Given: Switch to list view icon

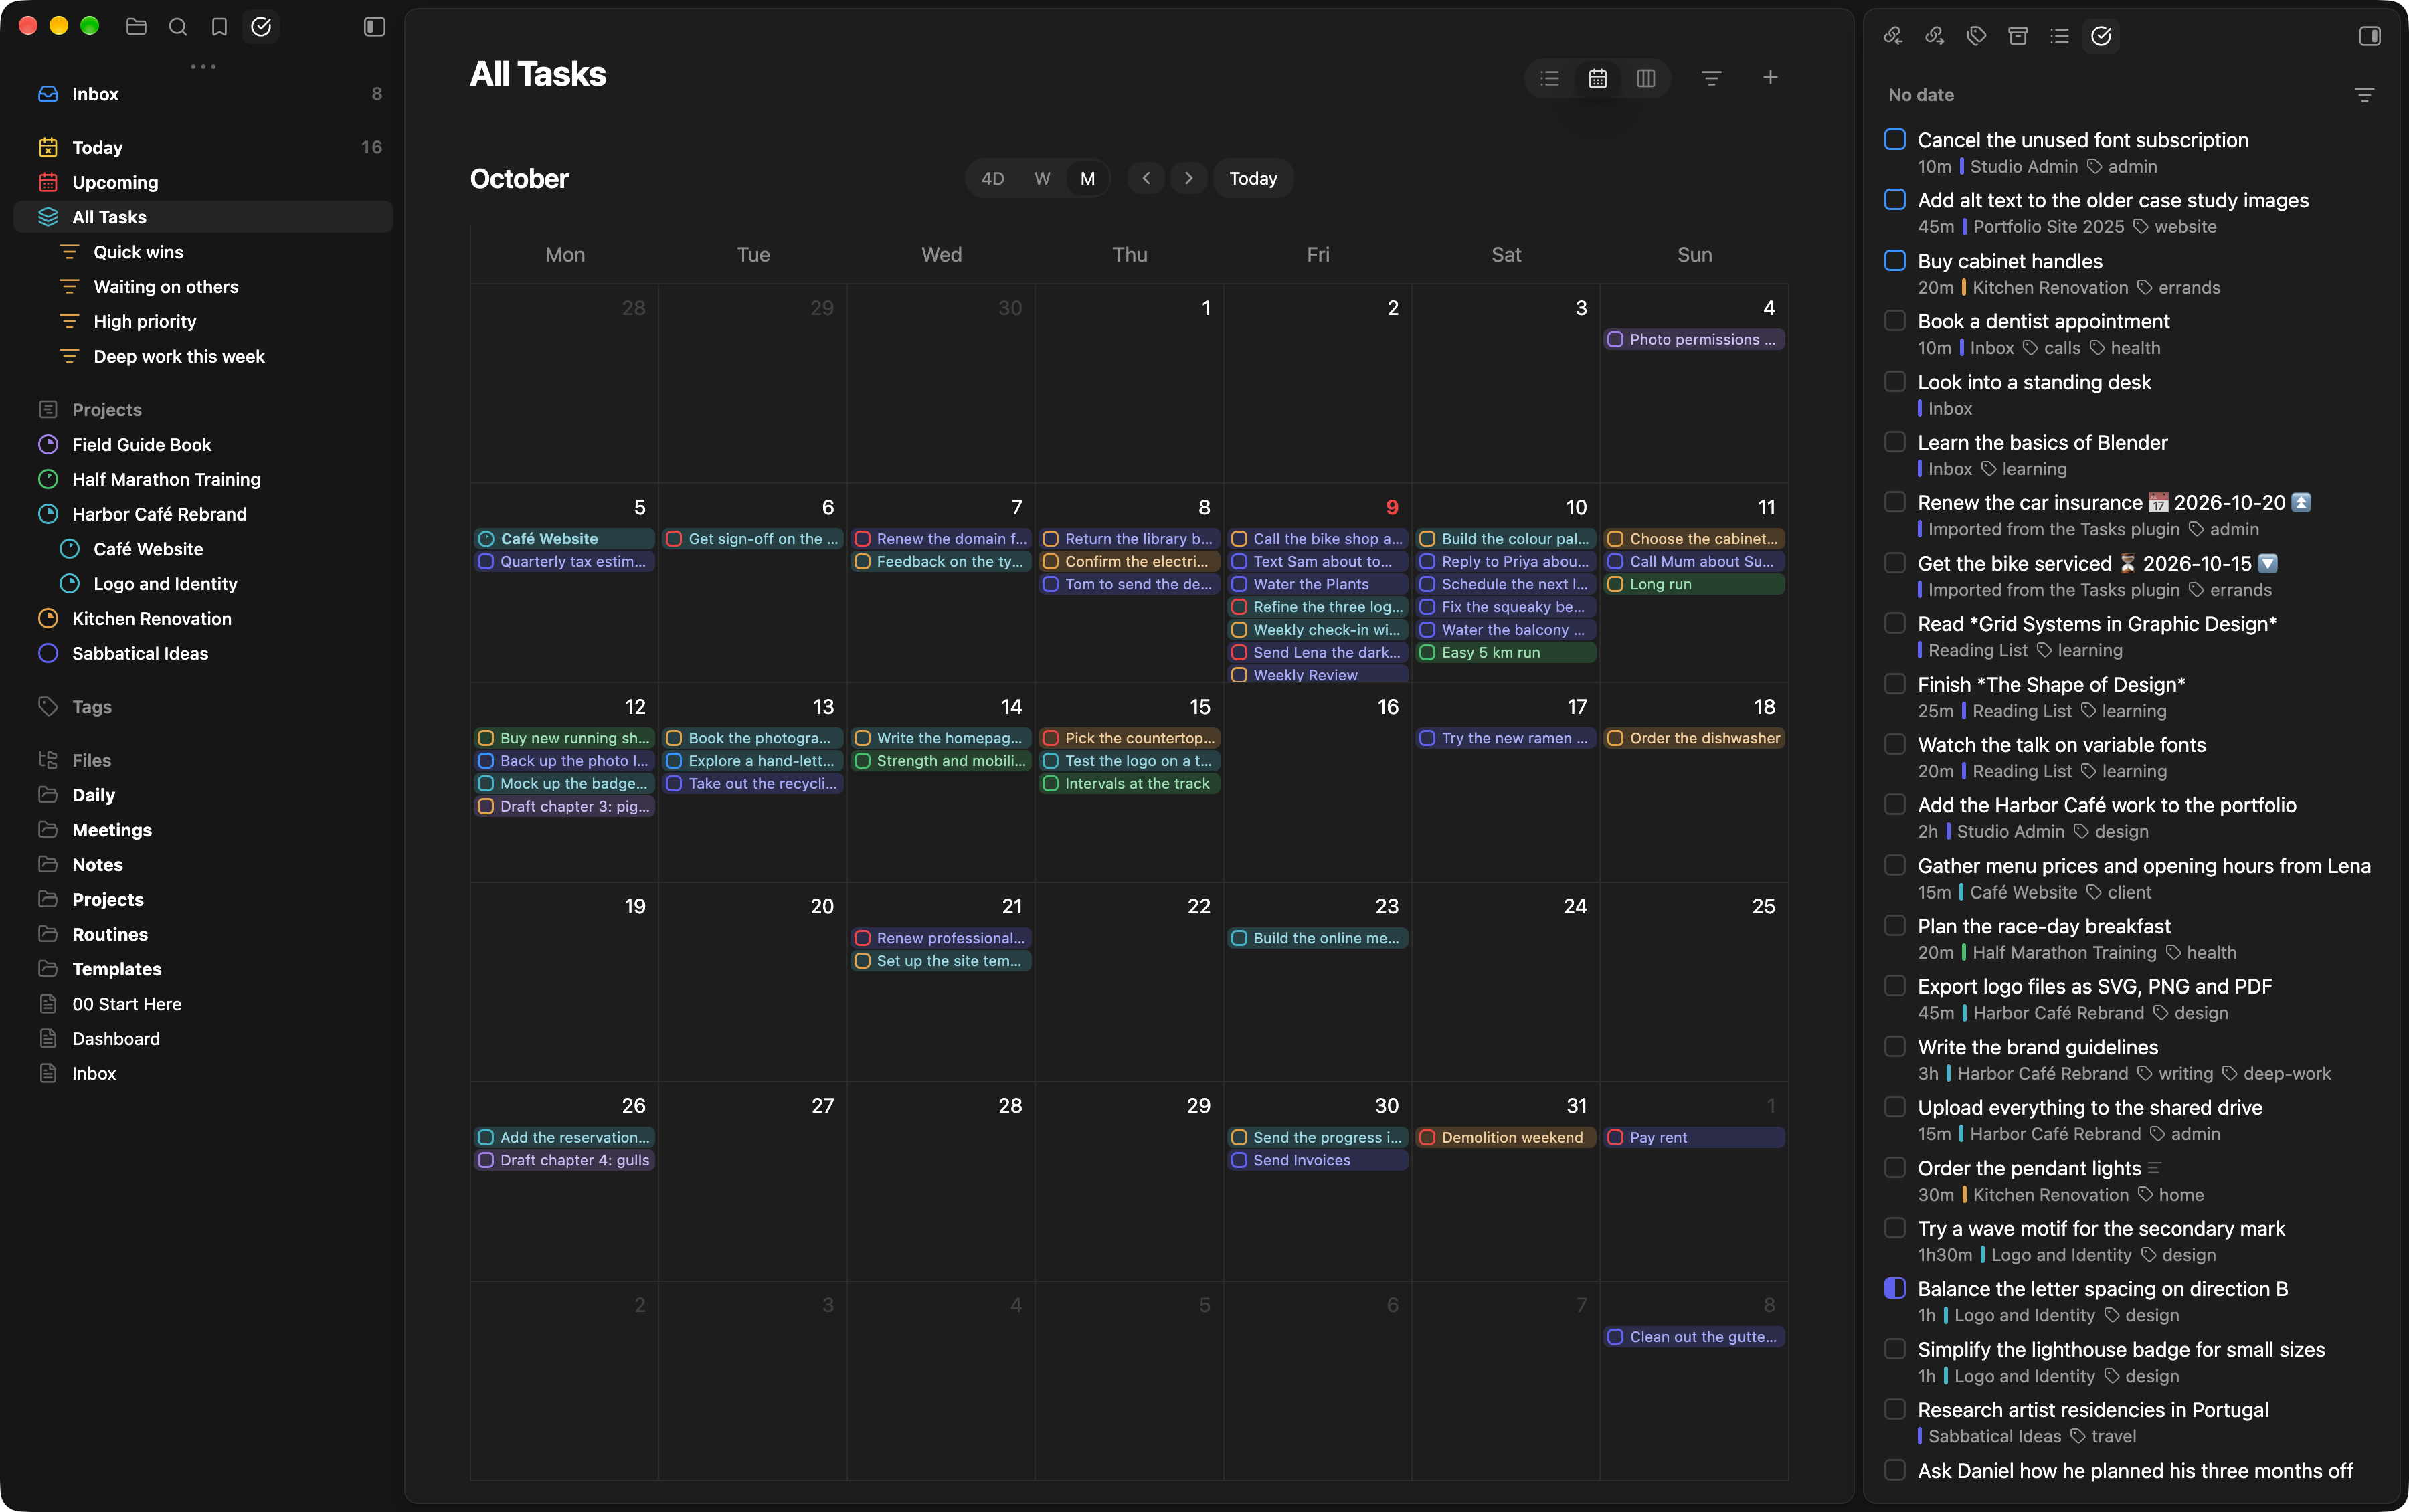Looking at the screenshot, I should pos(1550,78).
